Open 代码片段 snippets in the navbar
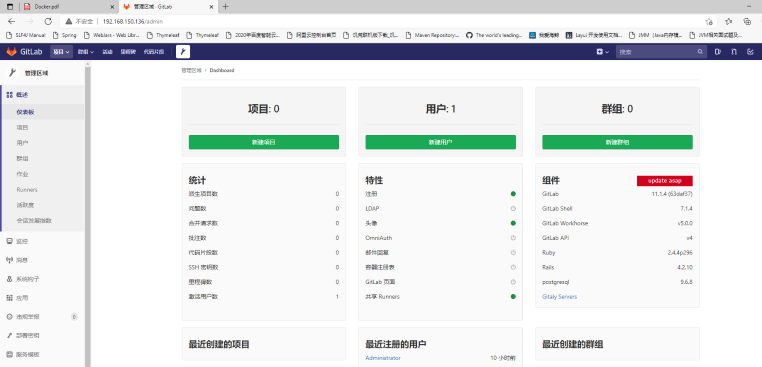 click(x=154, y=52)
